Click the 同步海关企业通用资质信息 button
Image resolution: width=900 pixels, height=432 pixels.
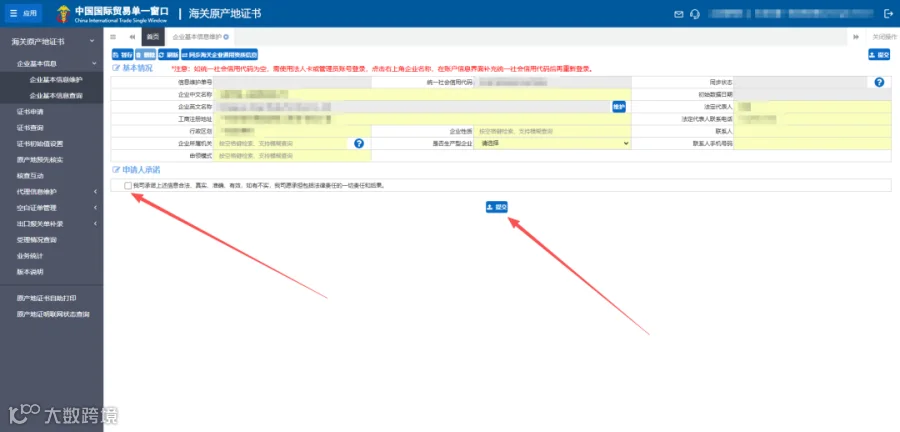[x=219, y=55]
